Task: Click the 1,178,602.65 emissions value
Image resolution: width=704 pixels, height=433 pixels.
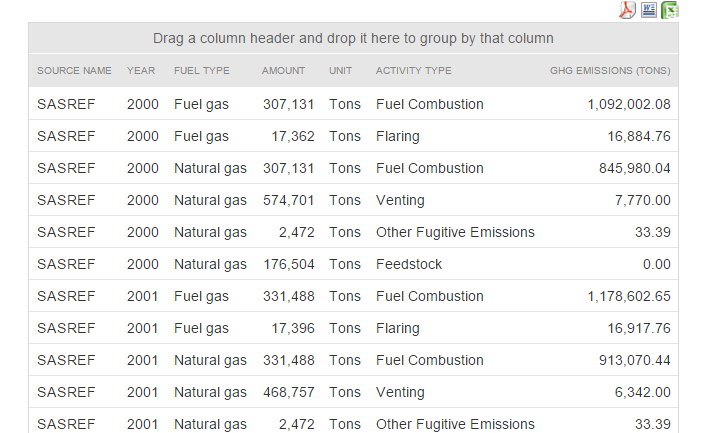Action: point(629,296)
